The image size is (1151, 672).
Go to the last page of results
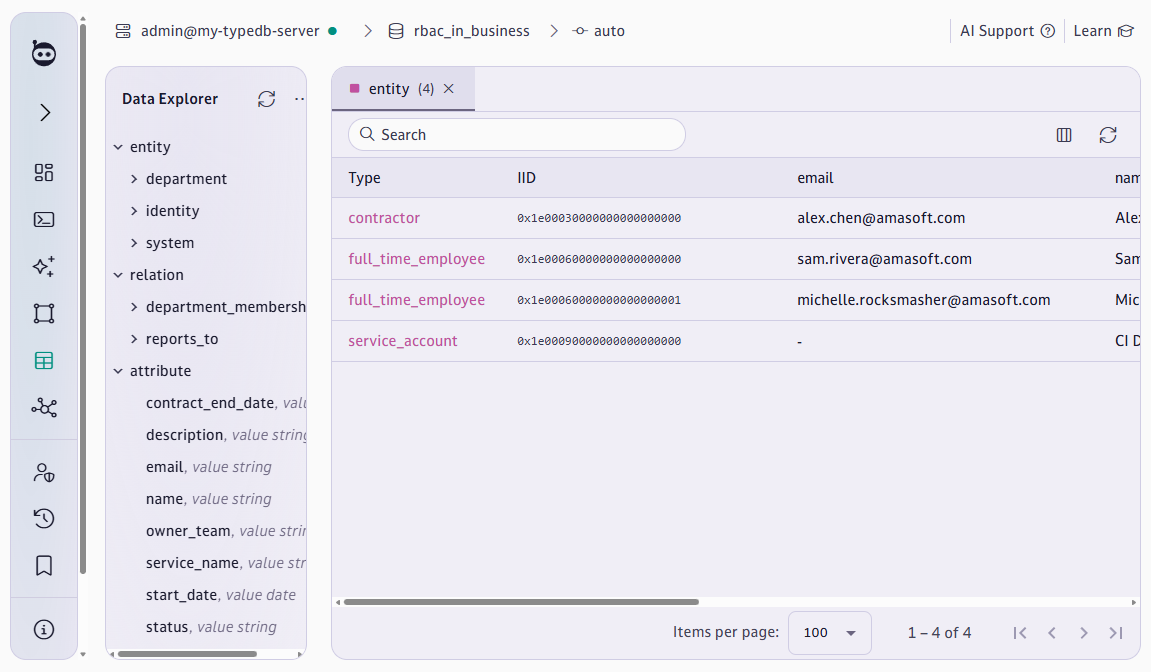1116,633
